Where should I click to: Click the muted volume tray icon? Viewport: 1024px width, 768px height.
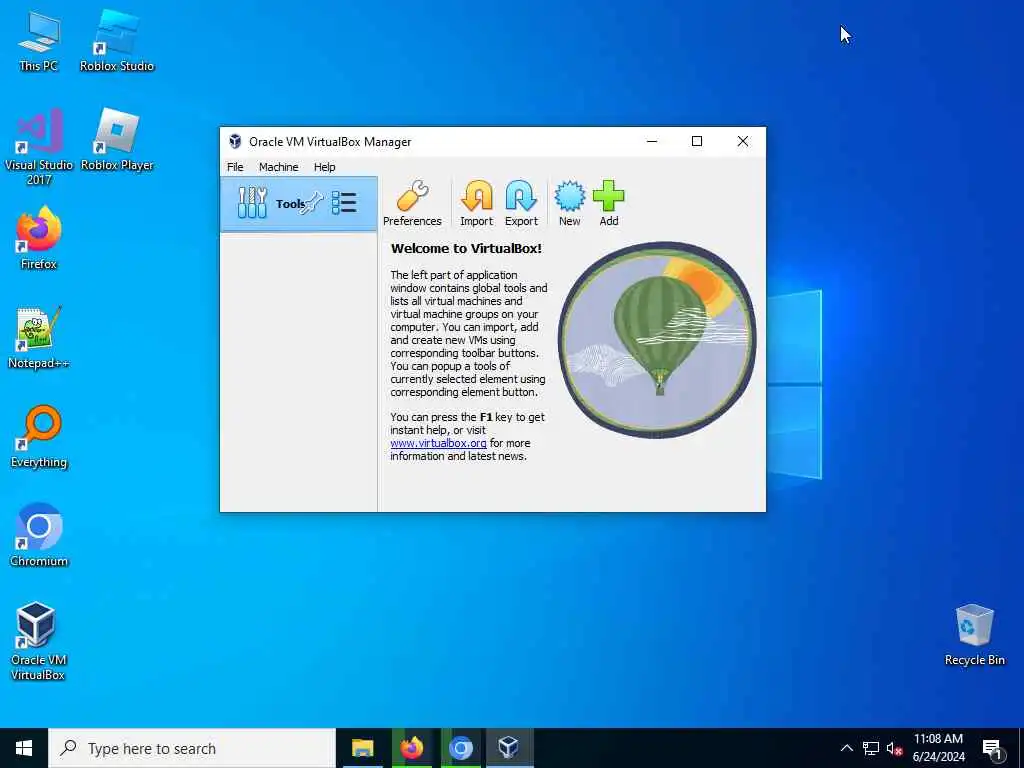894,748
